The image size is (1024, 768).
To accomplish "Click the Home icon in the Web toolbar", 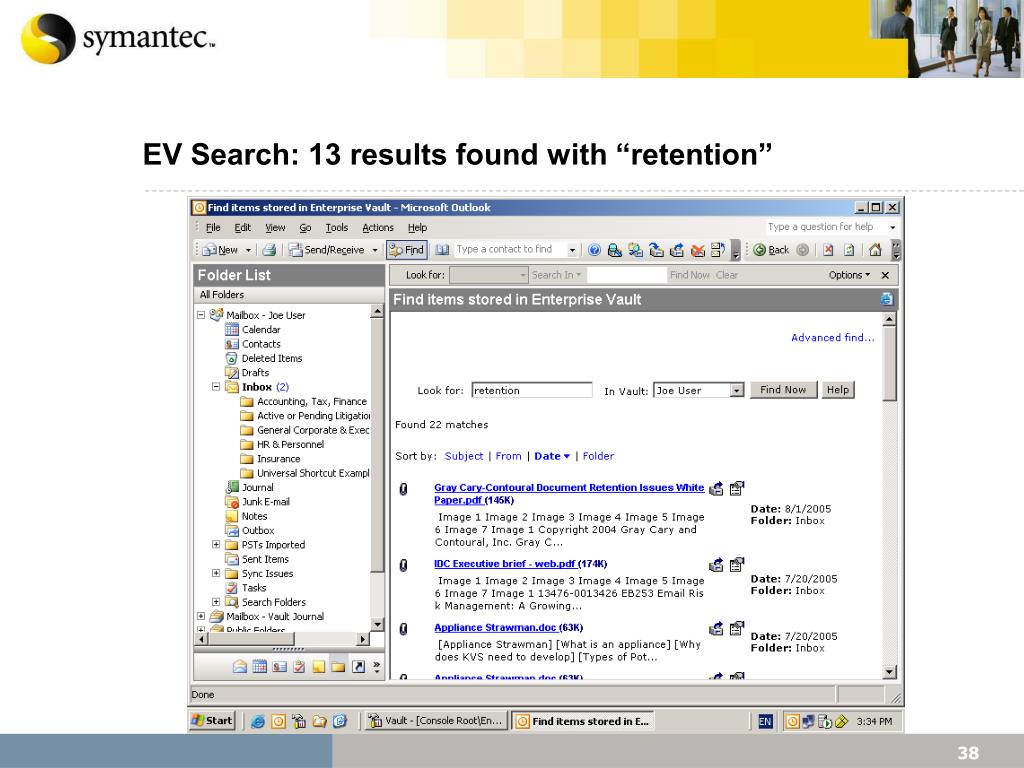I will tap(875, 250).
